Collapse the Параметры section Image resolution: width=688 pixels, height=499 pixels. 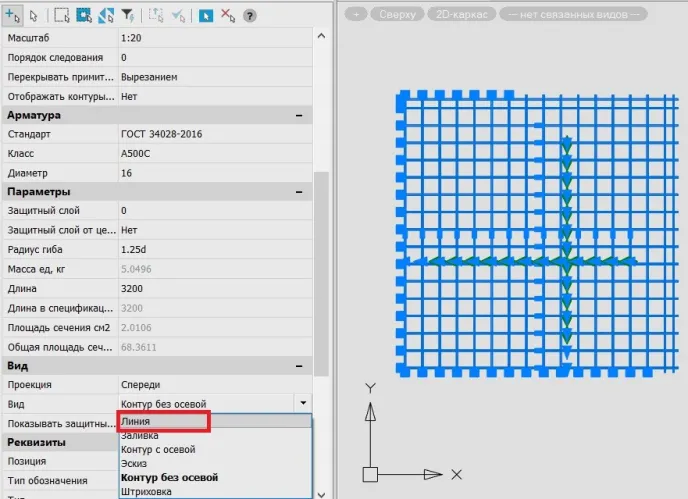tap(299, 191)
